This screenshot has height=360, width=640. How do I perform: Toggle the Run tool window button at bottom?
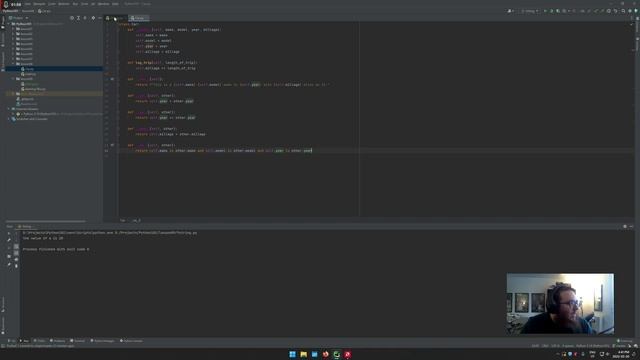tap(24, 341)
